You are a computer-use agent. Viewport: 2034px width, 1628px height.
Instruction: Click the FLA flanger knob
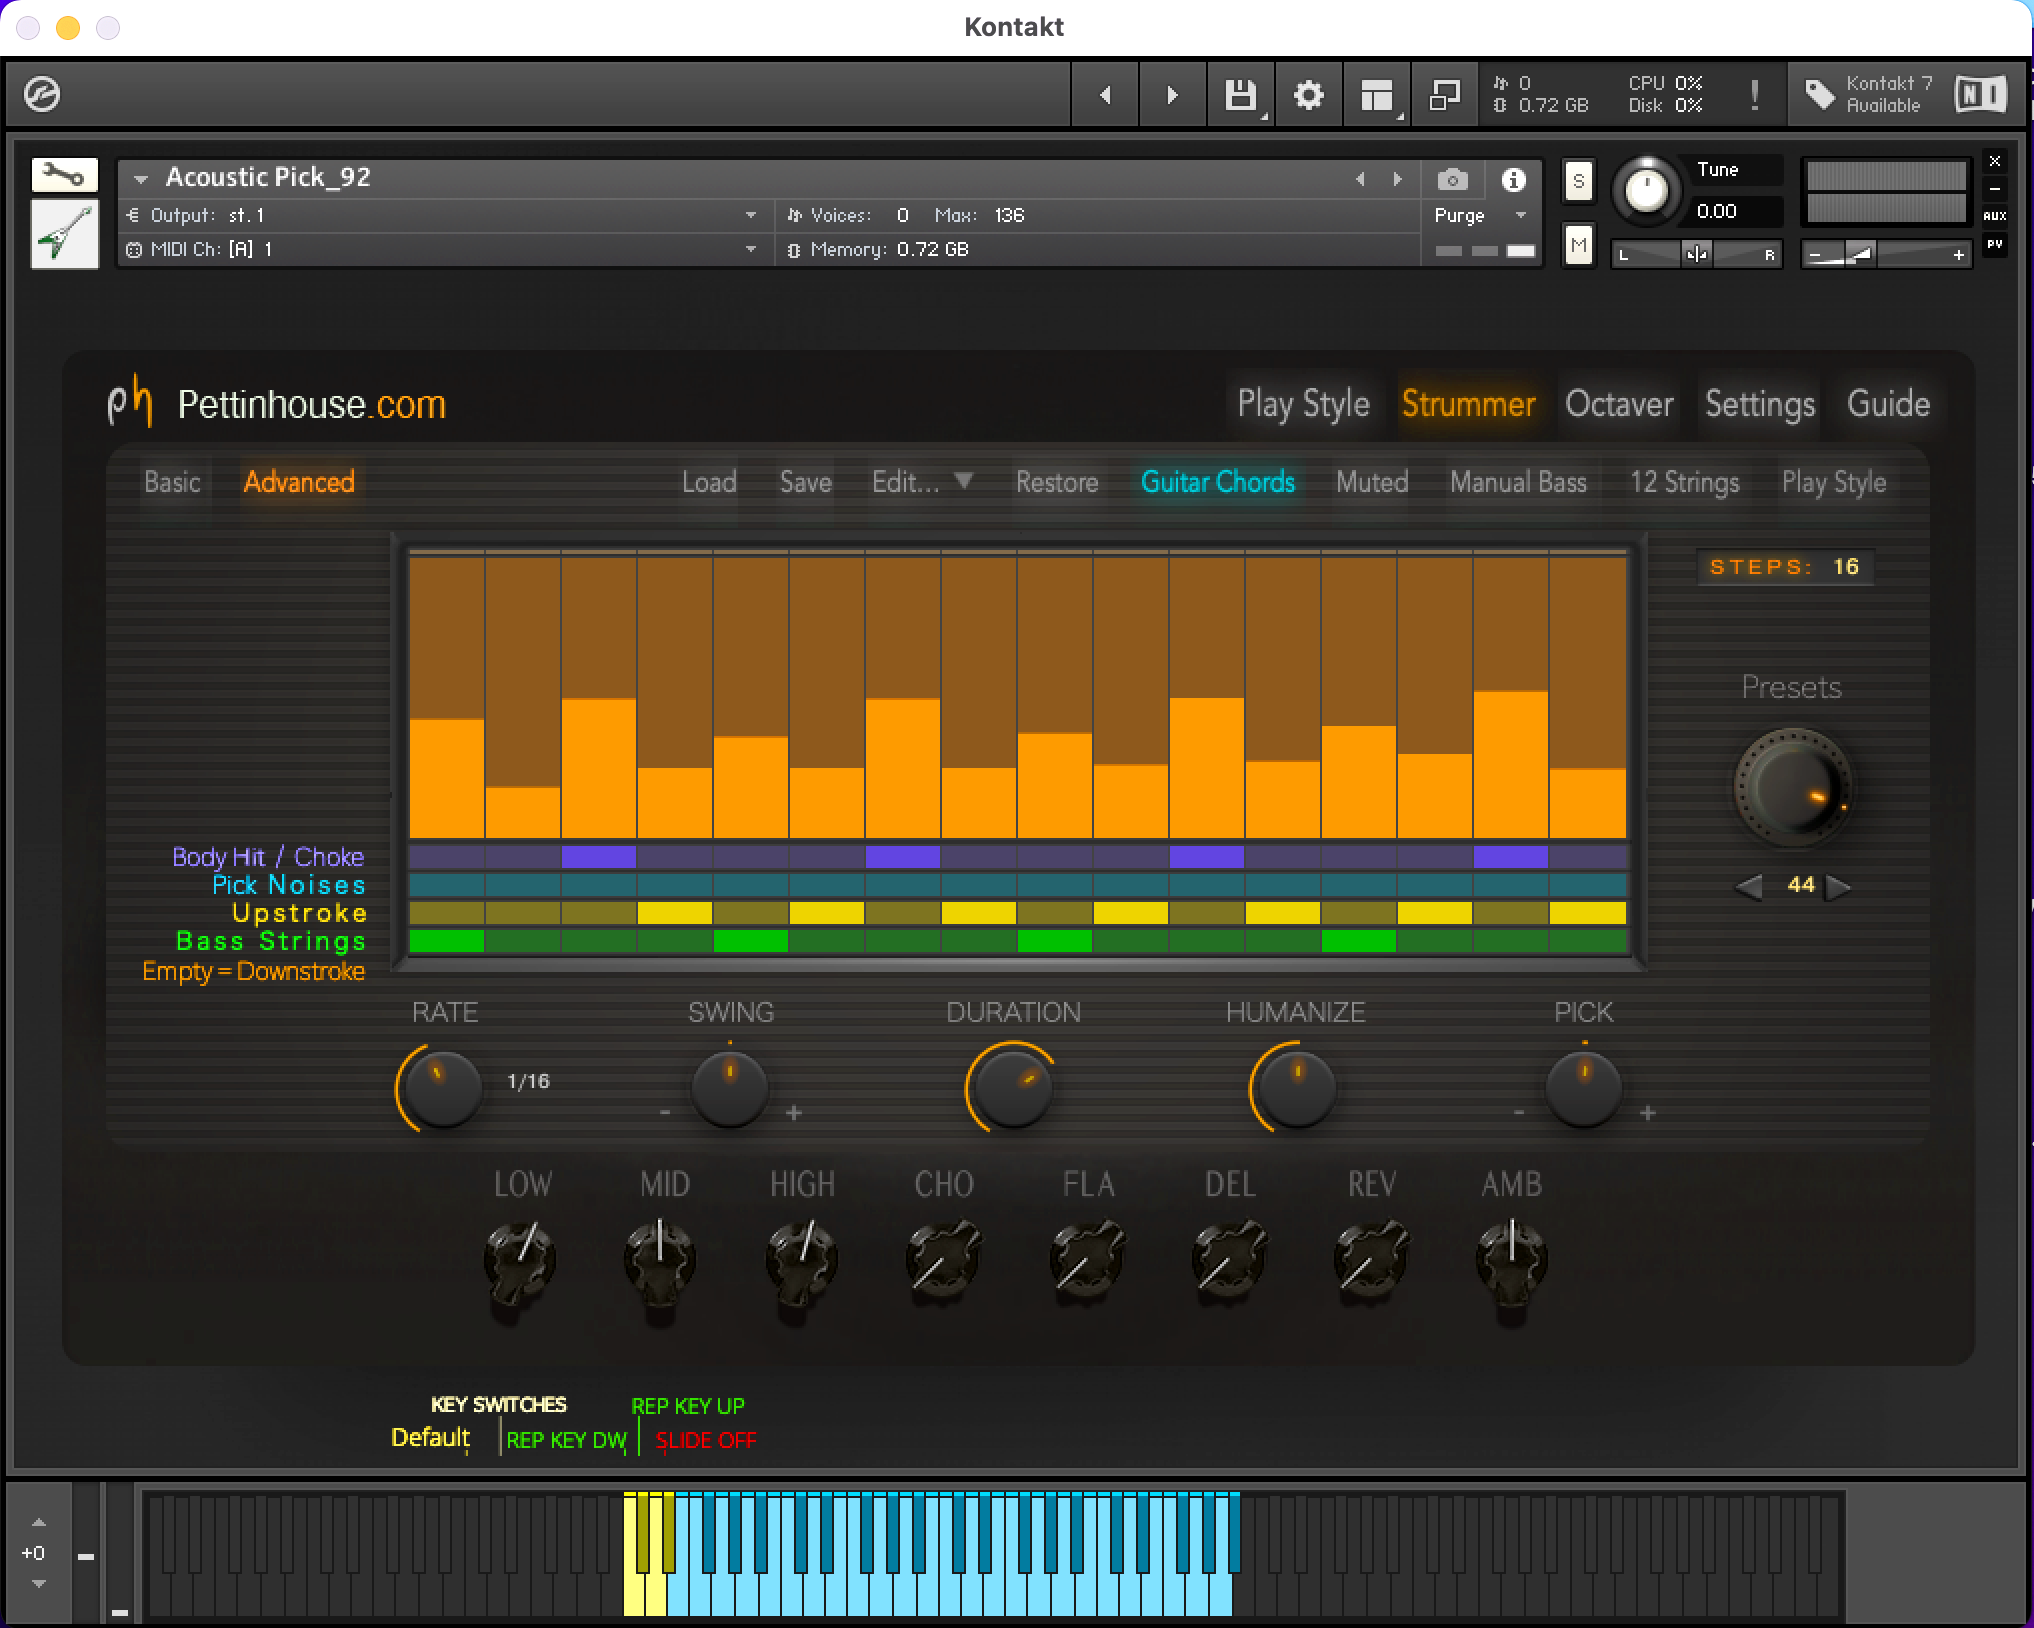(x=1087, y=1260)
